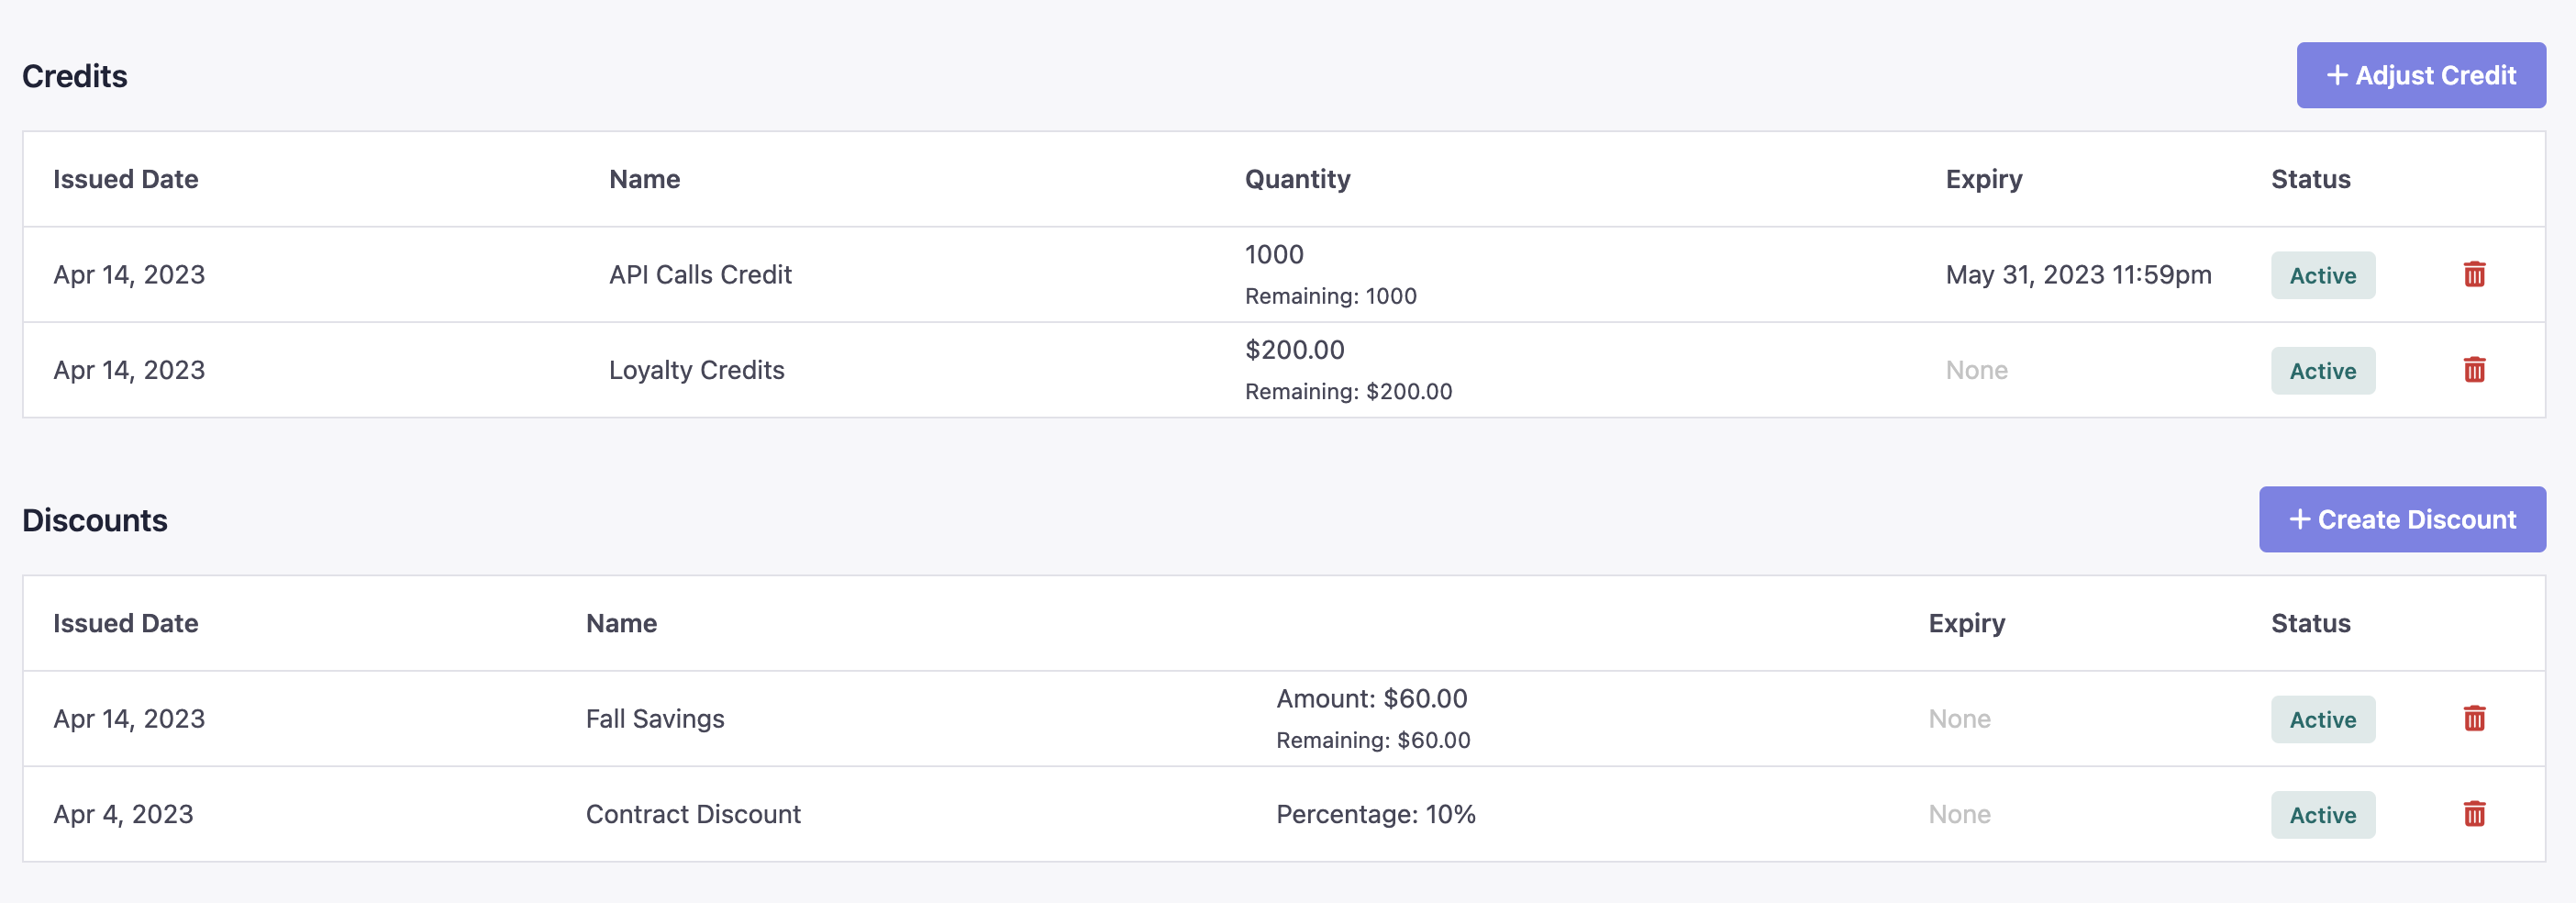Delete the Contract Discount row
The height and width of the screenshot is (903, 2576).
pyautogui.click(x=2474, y=814)
